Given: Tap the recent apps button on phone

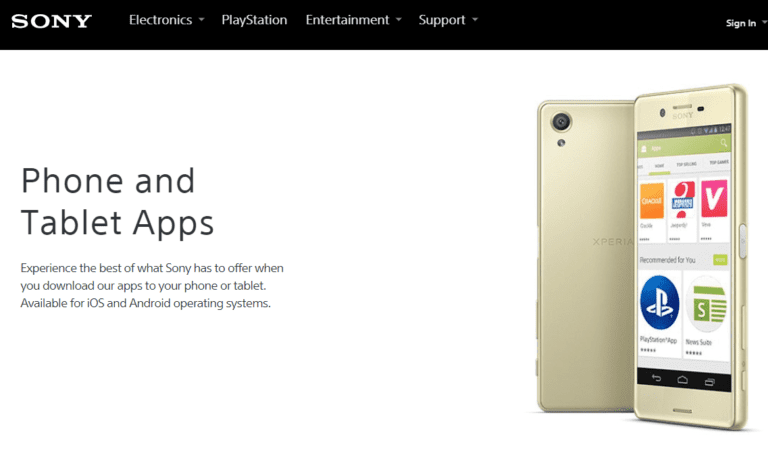Looking at the screenshot, I should [709, 382].
